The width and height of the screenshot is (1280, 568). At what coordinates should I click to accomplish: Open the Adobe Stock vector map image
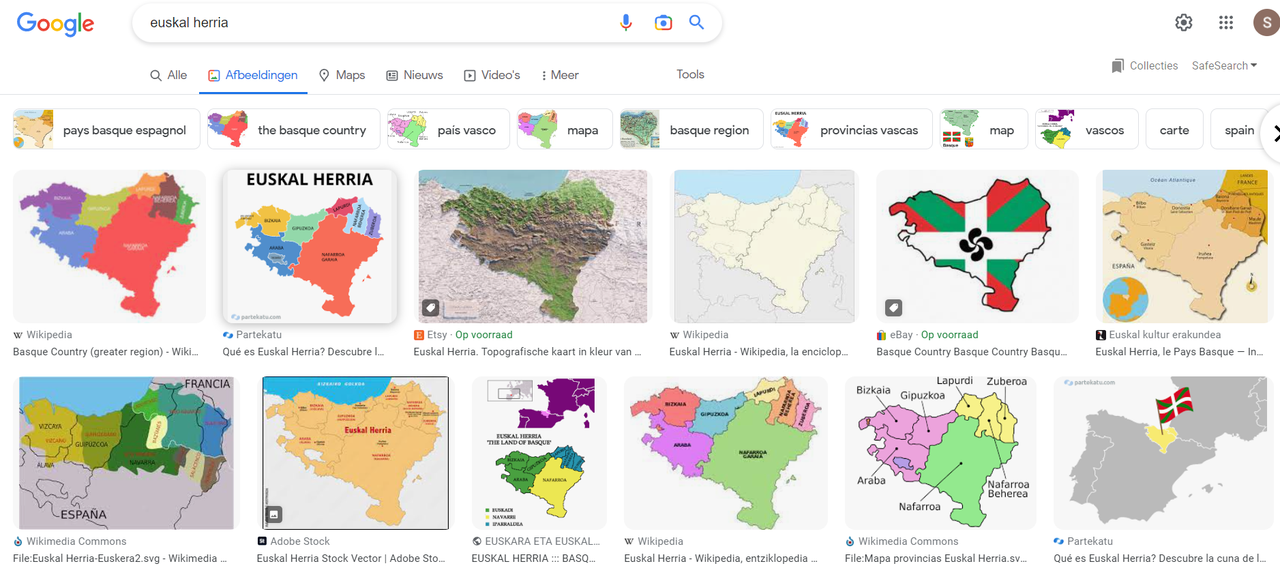click(x=356, y=453)
